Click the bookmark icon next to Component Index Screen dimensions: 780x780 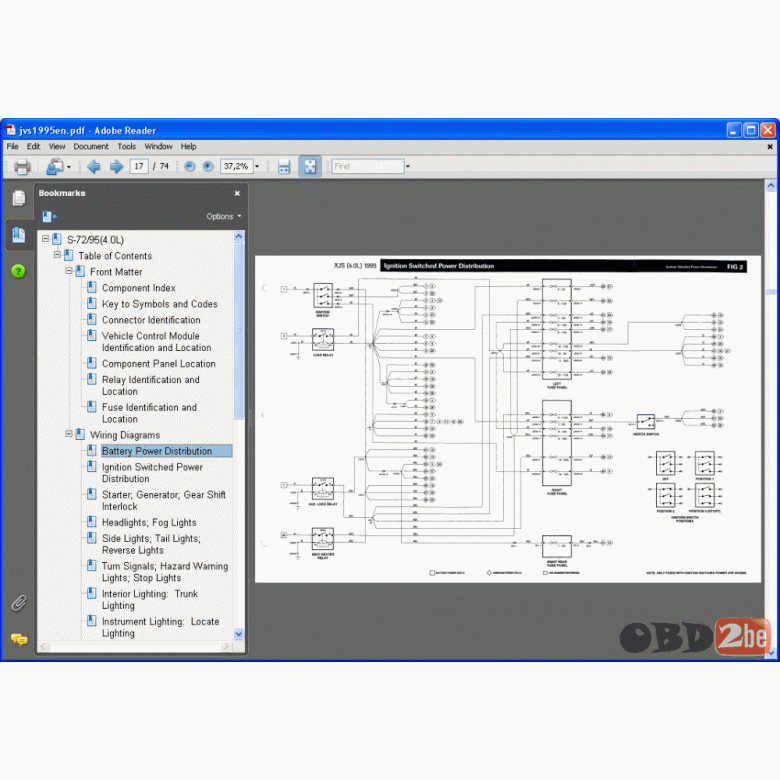92,287
